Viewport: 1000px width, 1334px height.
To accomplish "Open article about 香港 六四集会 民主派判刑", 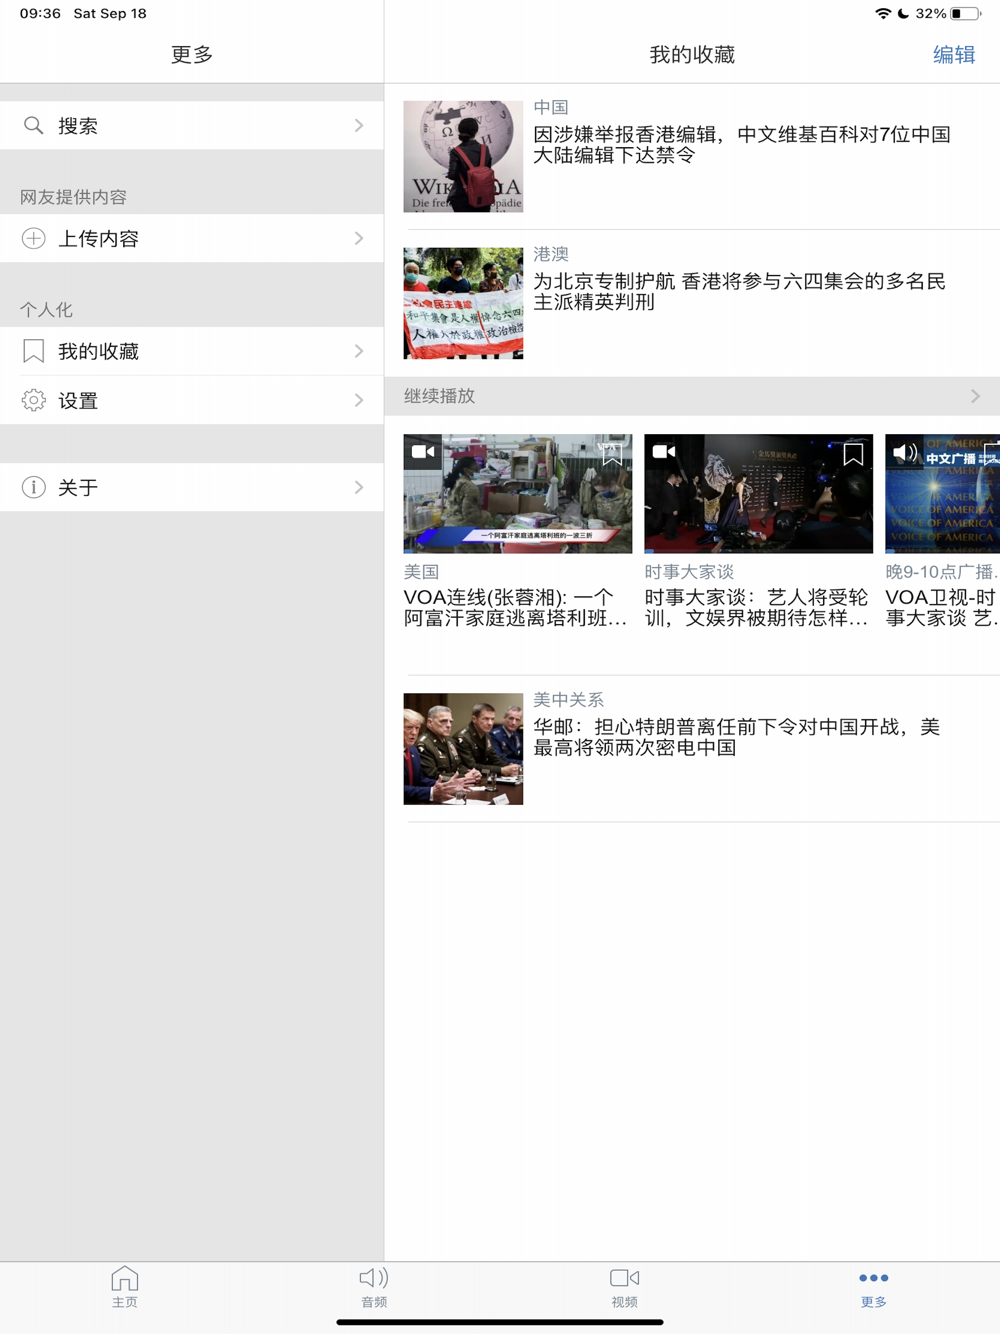I will 740,292.
